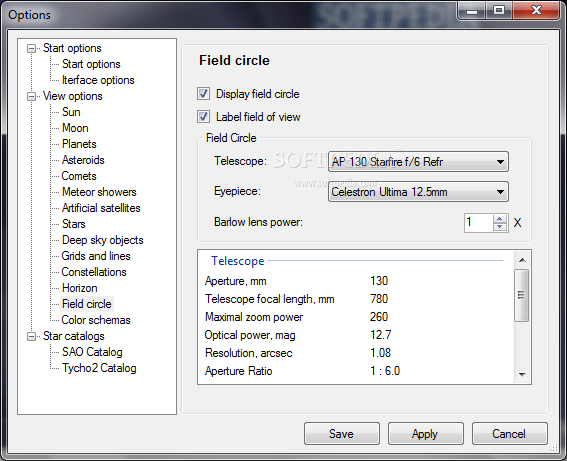Viewport: 567px width, 461px height.
Task: Click into the Barlow lens power field
Action: click(x=478, y=222)
